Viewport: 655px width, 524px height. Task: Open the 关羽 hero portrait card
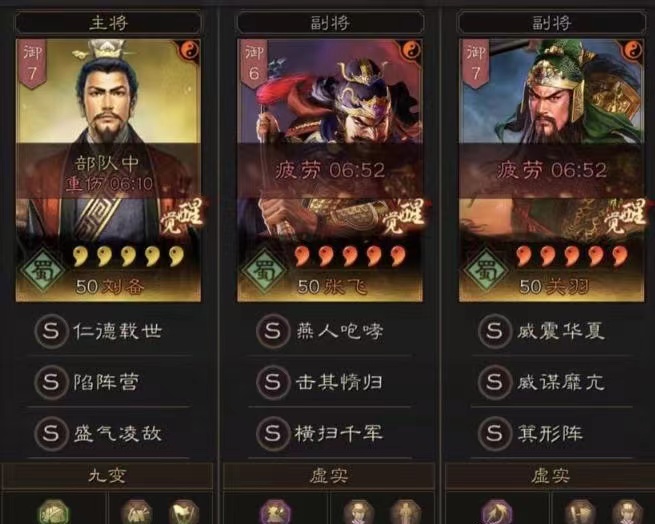point(551,170)
